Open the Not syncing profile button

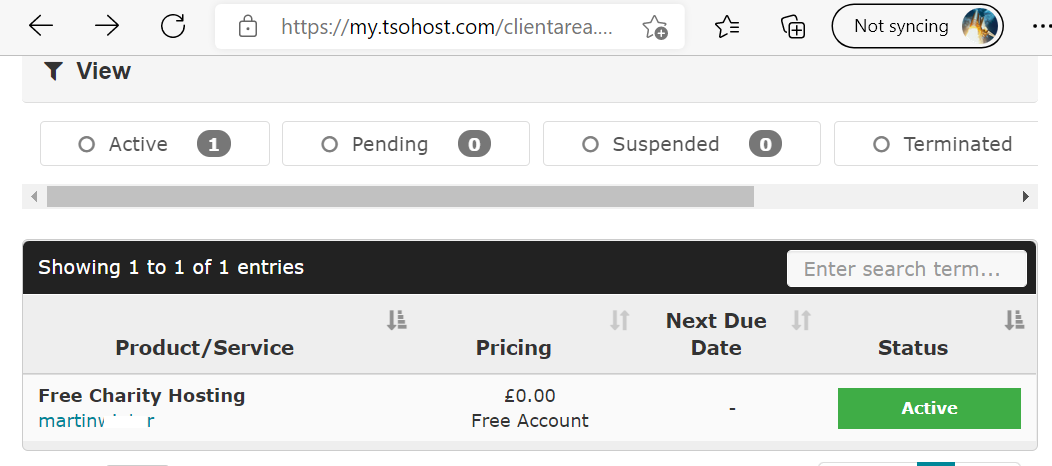(x=917, y=27)
